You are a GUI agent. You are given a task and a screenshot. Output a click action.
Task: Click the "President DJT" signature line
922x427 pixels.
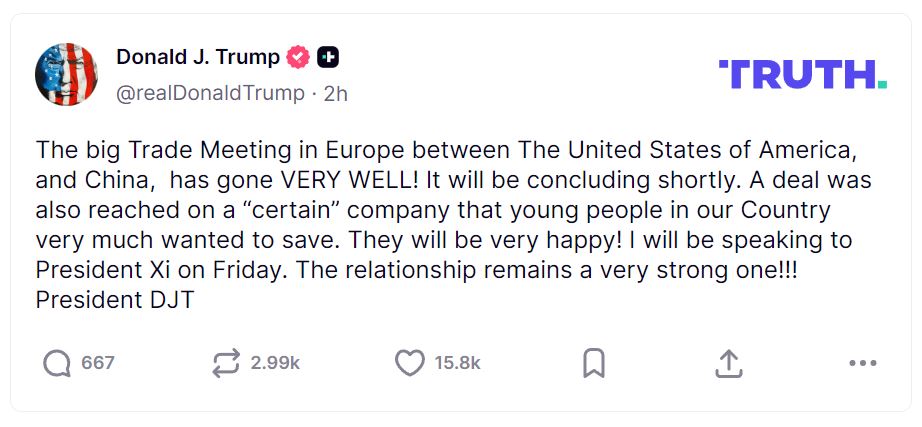114,300
